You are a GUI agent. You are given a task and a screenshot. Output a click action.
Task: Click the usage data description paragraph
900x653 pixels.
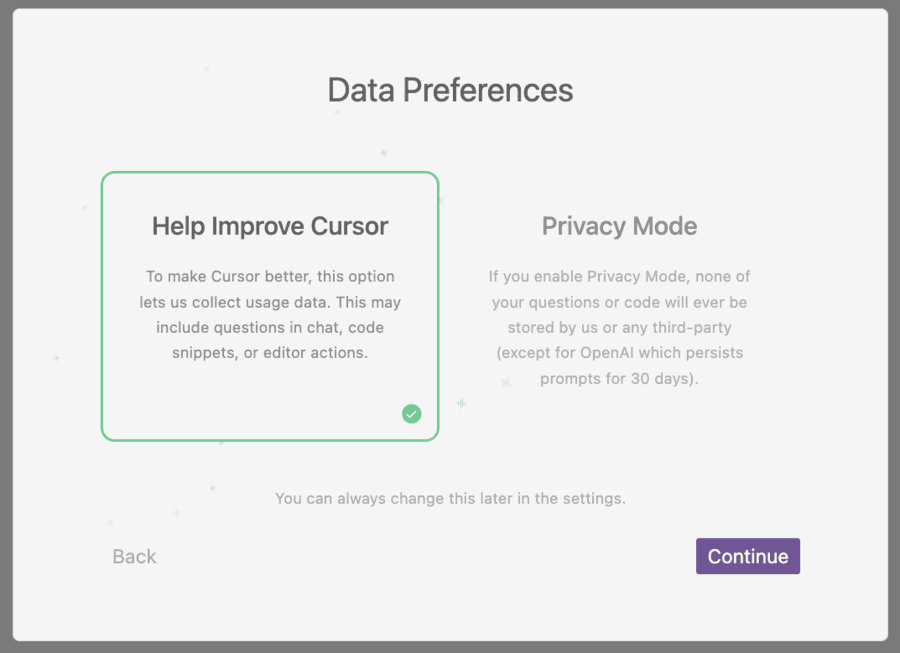coord(270,314)
